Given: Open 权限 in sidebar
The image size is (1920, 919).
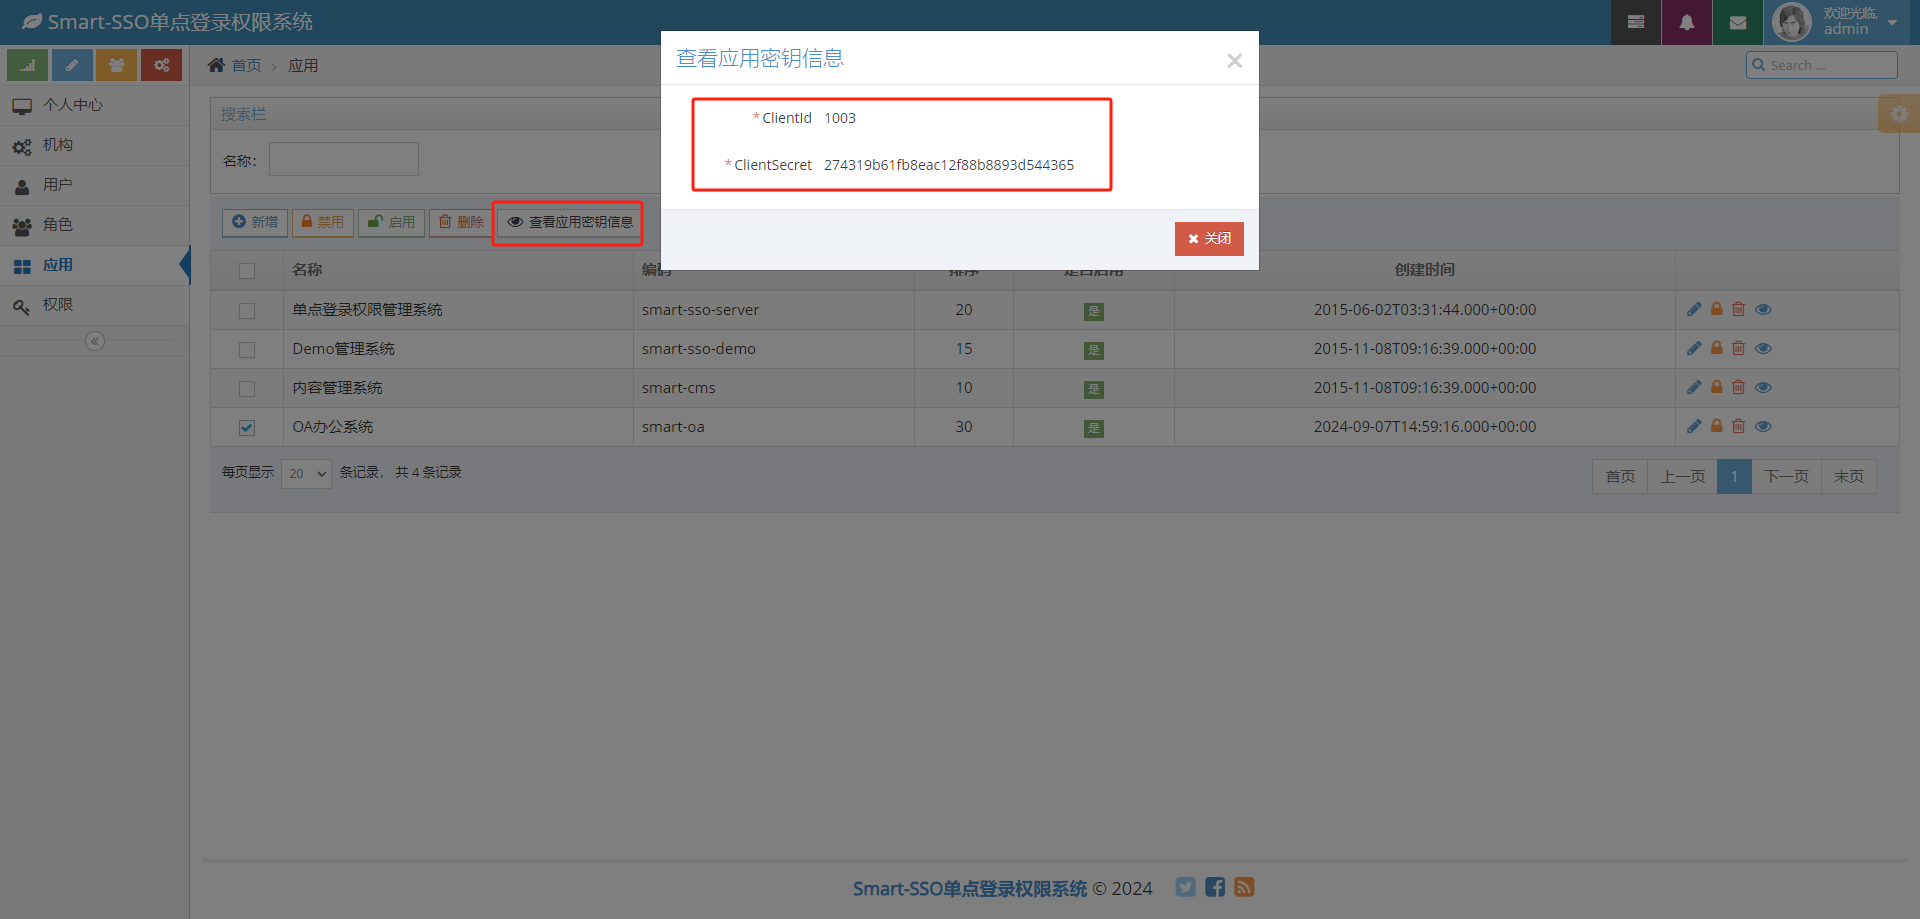Looking at the screenshot, I should pos(95,305).
